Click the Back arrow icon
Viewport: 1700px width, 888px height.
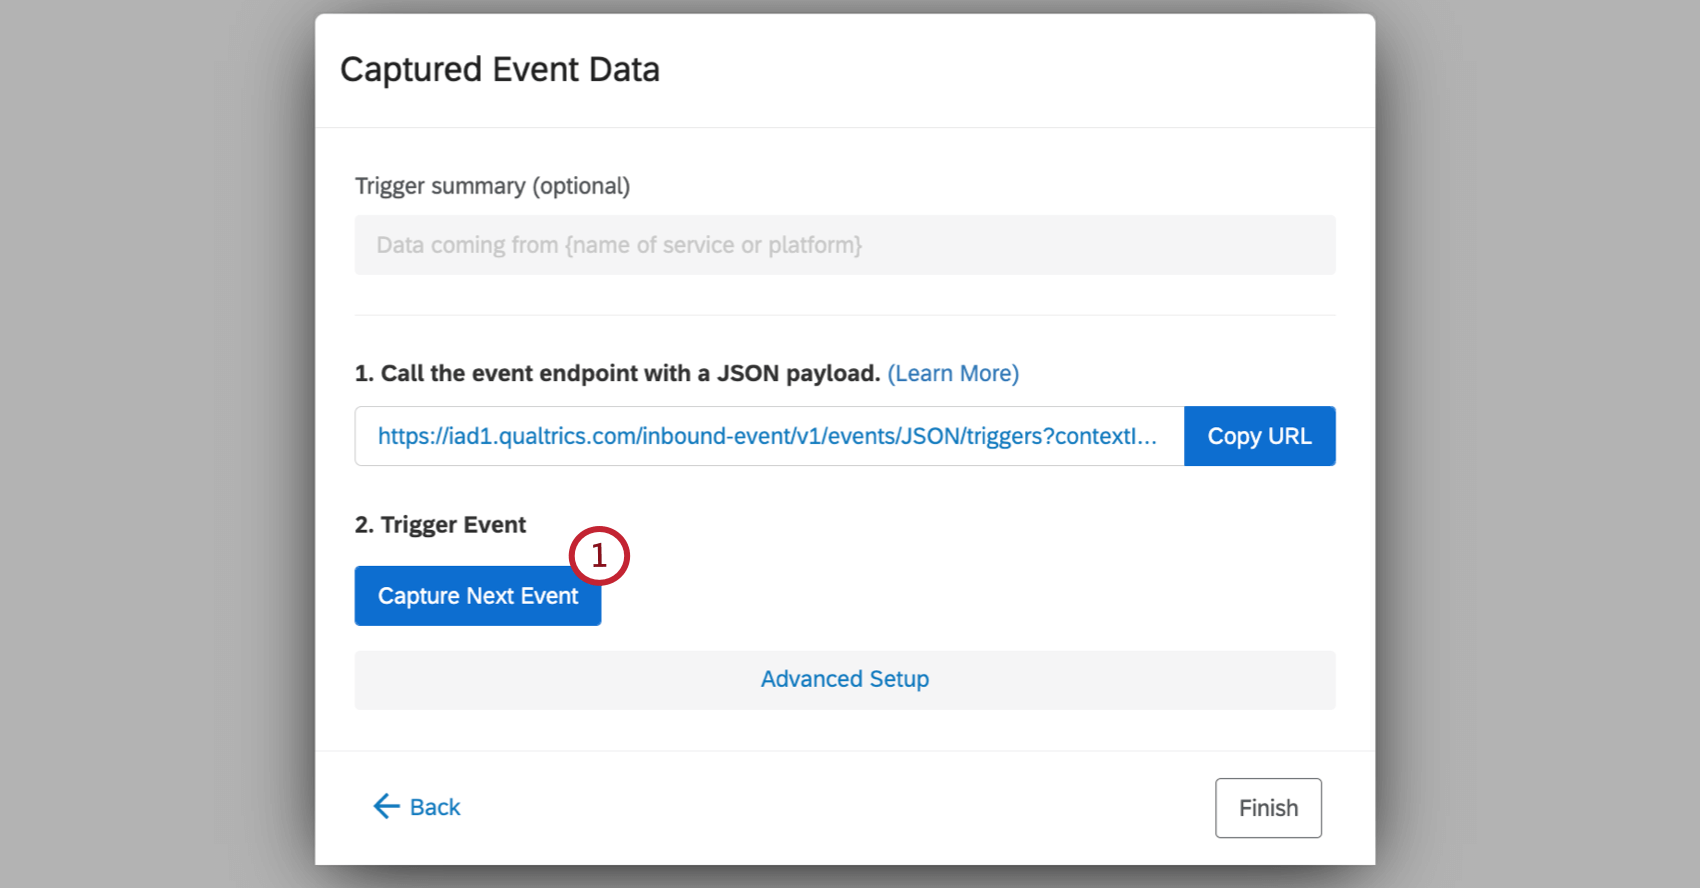(385, 807)
